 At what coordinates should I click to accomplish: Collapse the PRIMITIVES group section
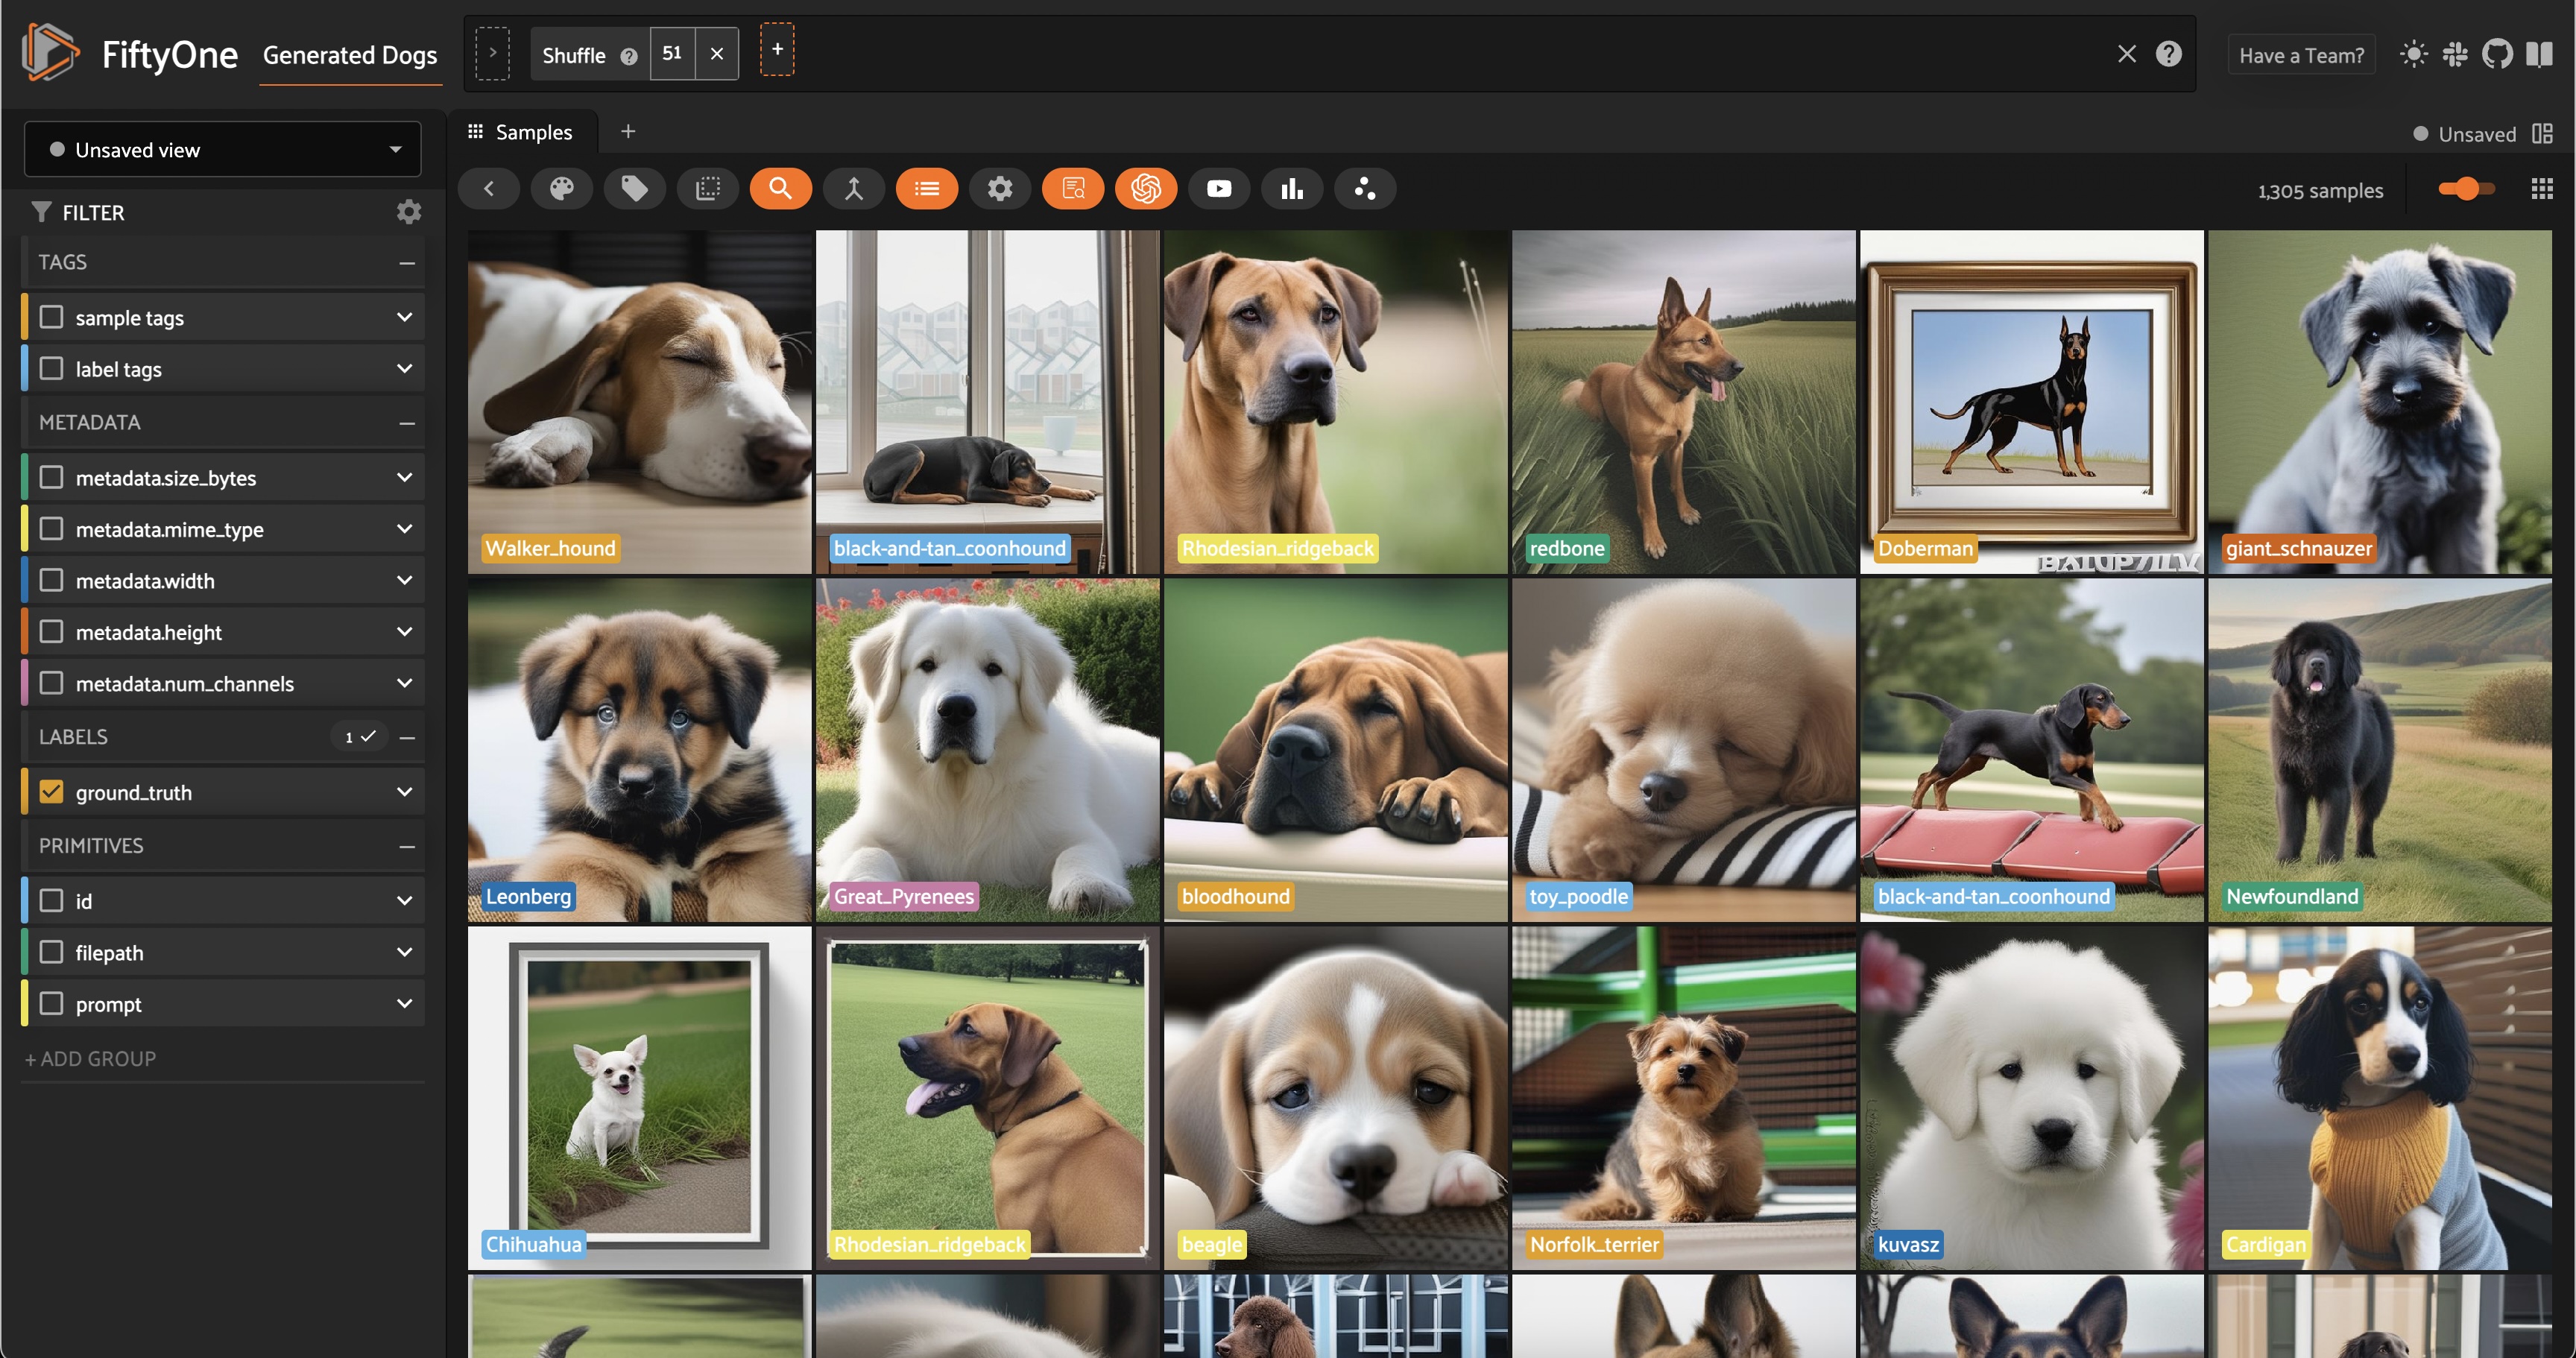(x=406, y=846)
